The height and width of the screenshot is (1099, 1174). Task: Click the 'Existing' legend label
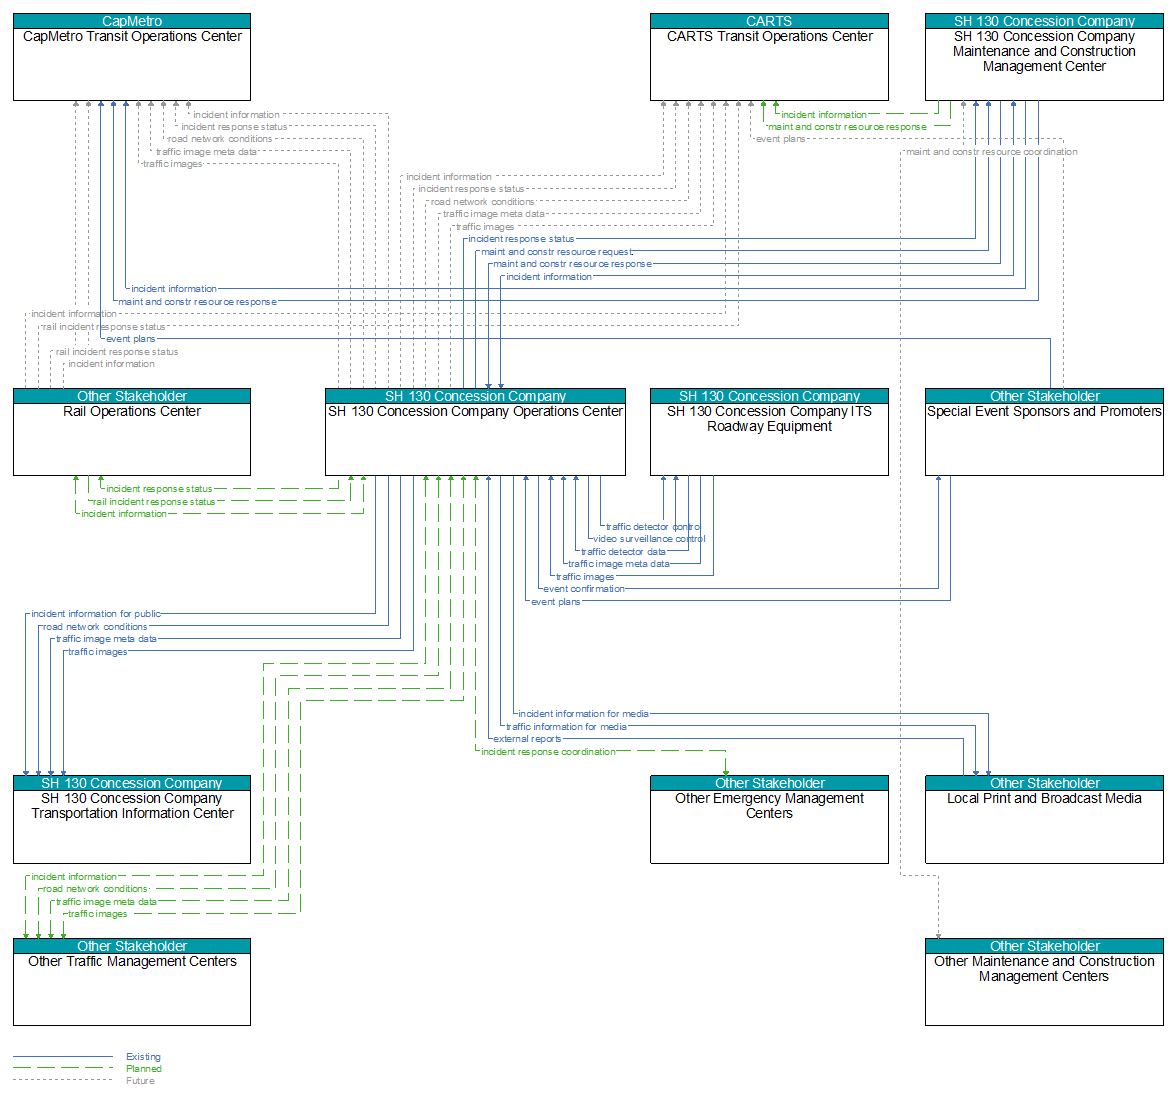(143, 1057)
